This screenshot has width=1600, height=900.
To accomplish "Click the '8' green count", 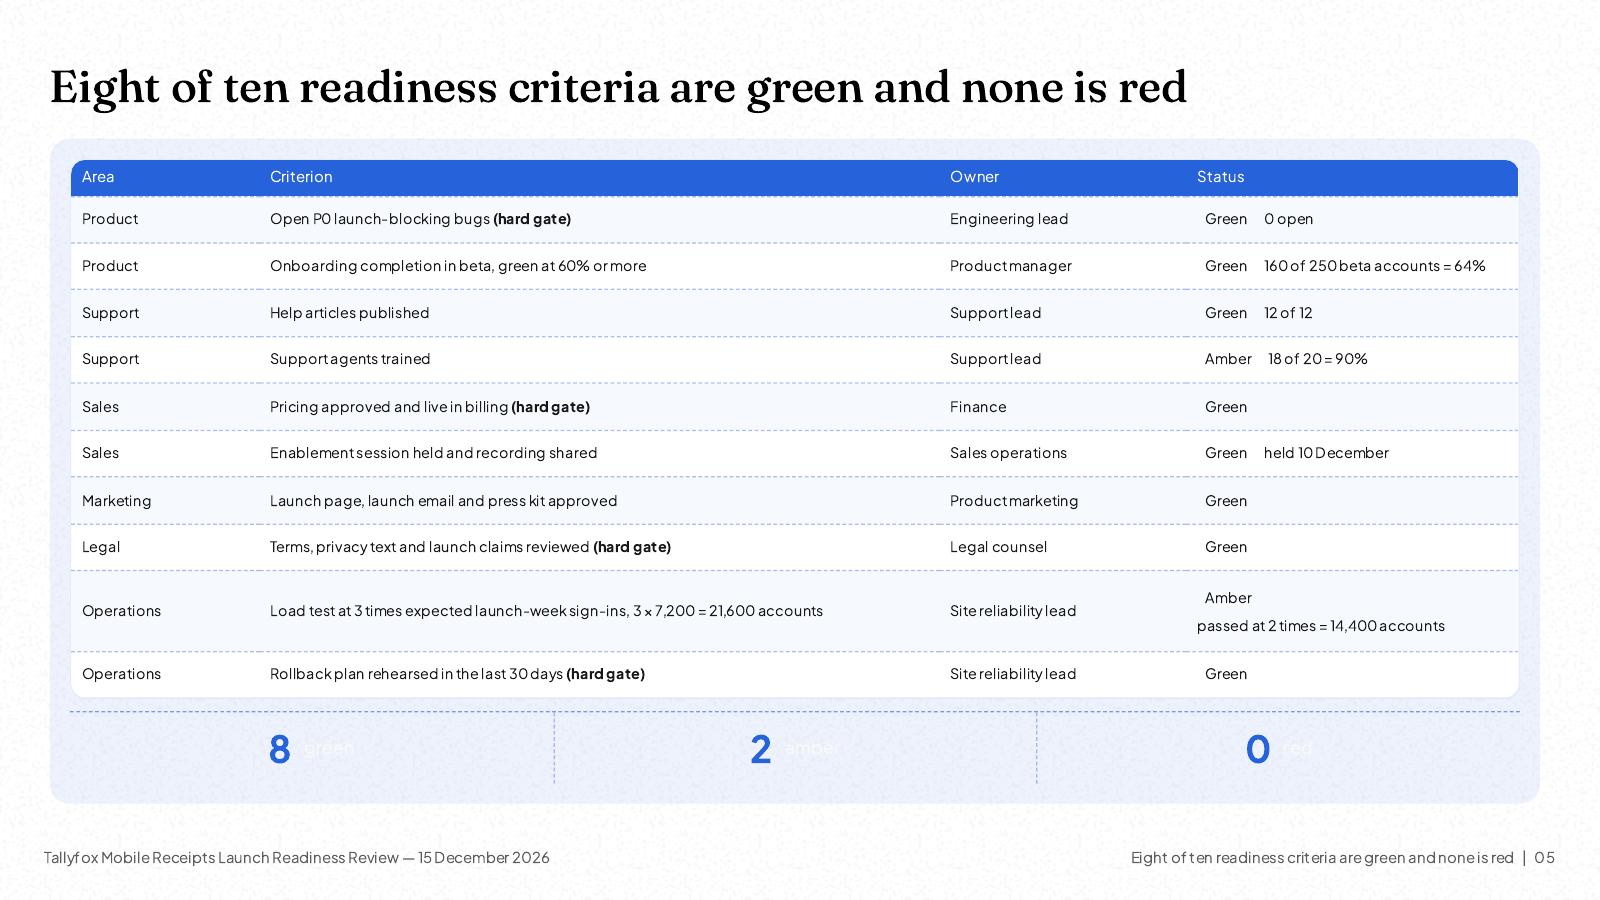I will coord(280,750).
